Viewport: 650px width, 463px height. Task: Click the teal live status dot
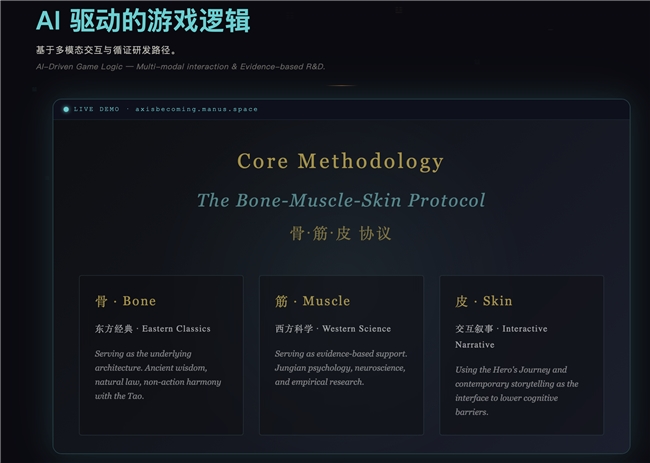point(66,109)
